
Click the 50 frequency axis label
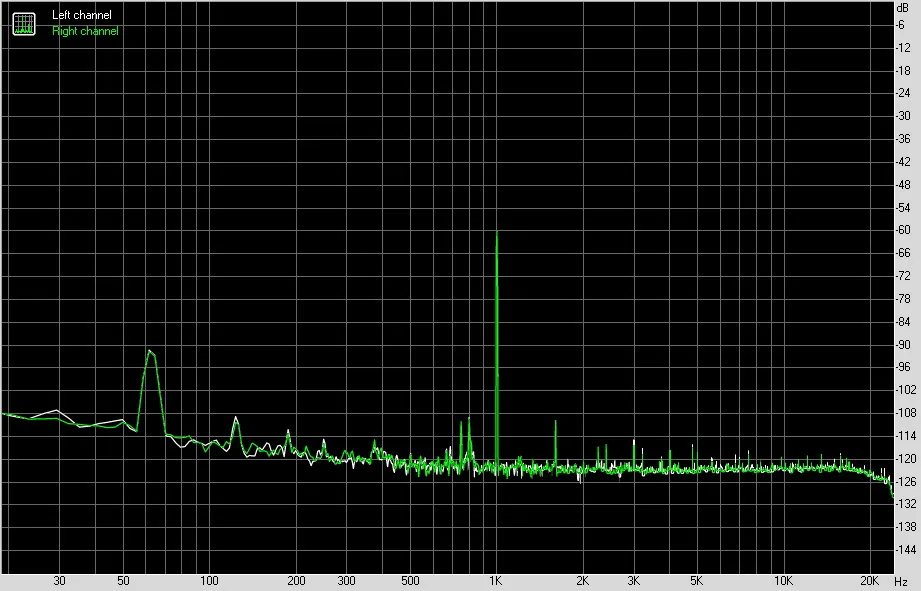(x=123, y=581)
